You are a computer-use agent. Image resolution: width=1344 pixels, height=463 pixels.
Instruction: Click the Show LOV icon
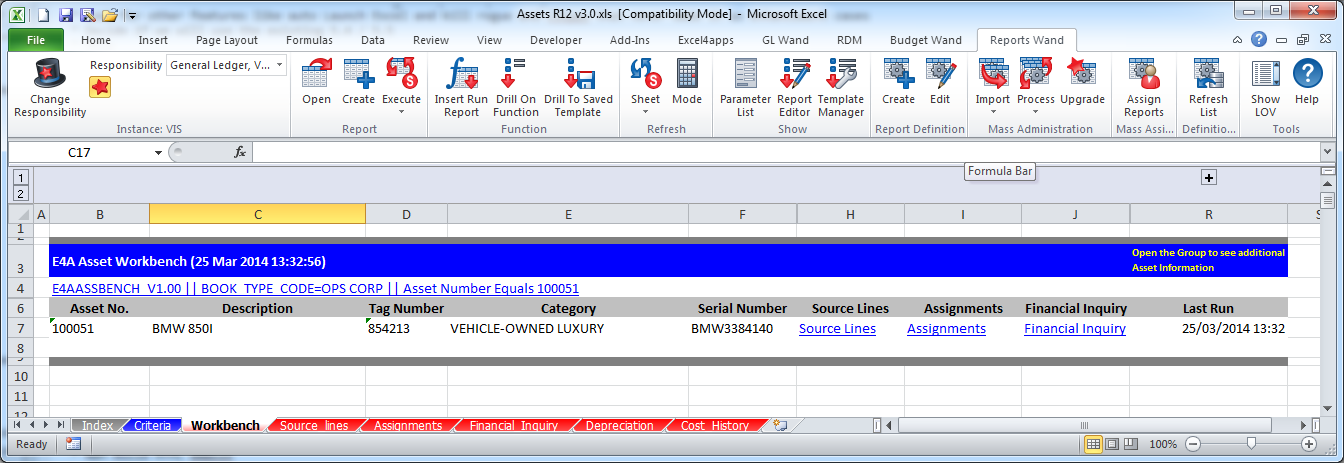click(x=1265, y=74)
